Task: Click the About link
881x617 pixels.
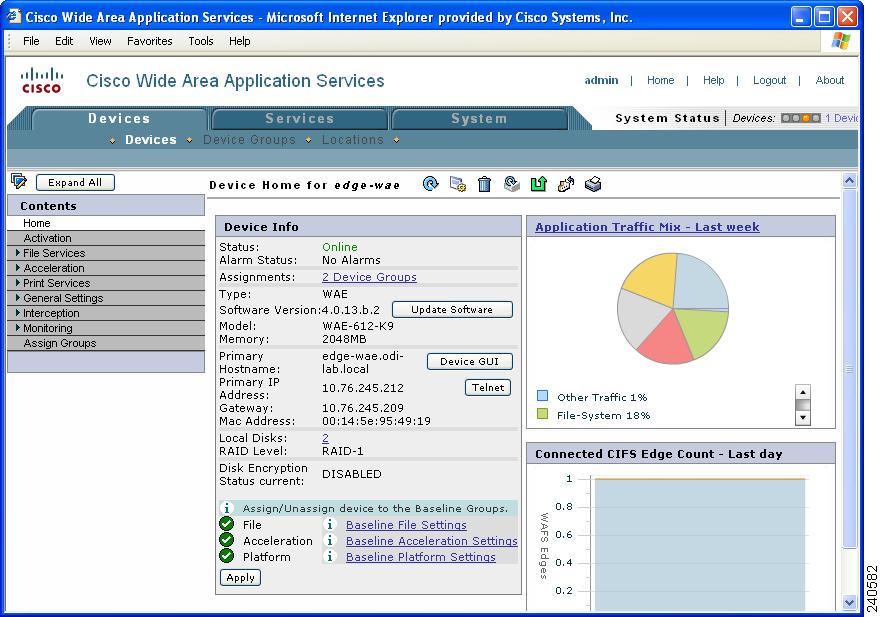Action: pyautogui.click(x=830, y=80)
